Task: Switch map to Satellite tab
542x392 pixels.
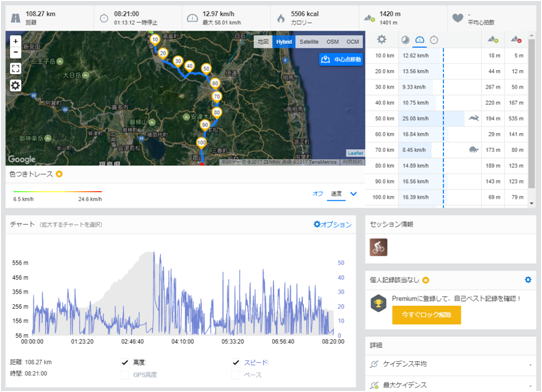Action: (x=309, y=42)
